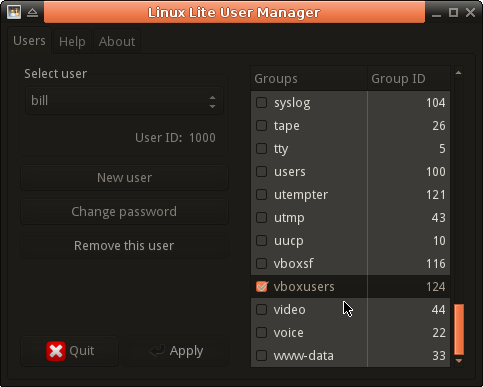Click the scrollbar down arrow
The image size is (483, 387).
(x=459, y=361)
